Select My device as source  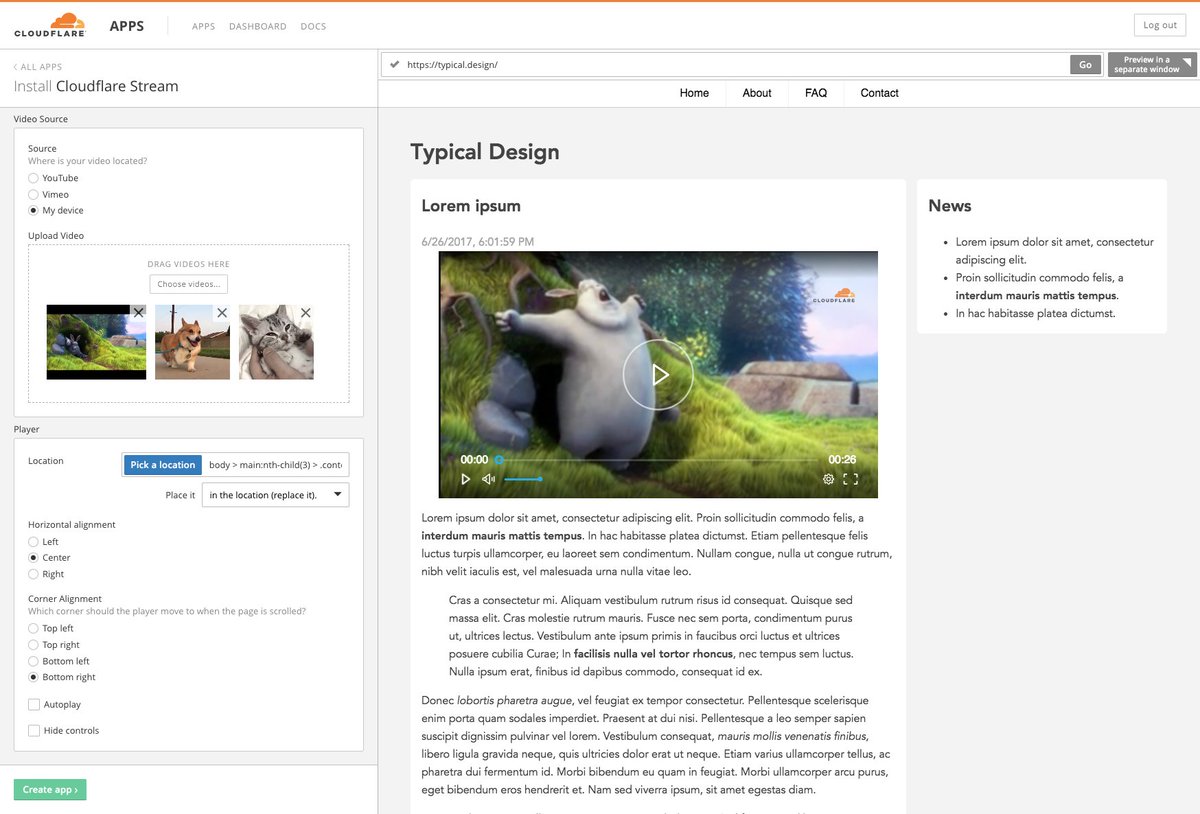coord(33,210)
